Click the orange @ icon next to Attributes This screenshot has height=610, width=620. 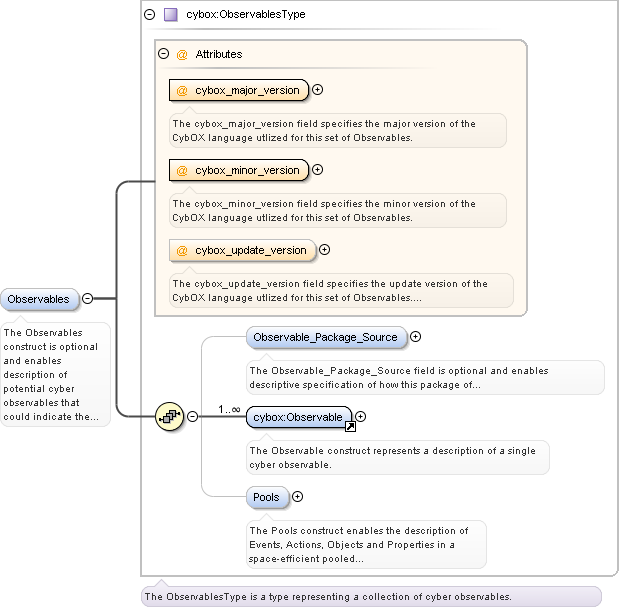pos(182,54)
